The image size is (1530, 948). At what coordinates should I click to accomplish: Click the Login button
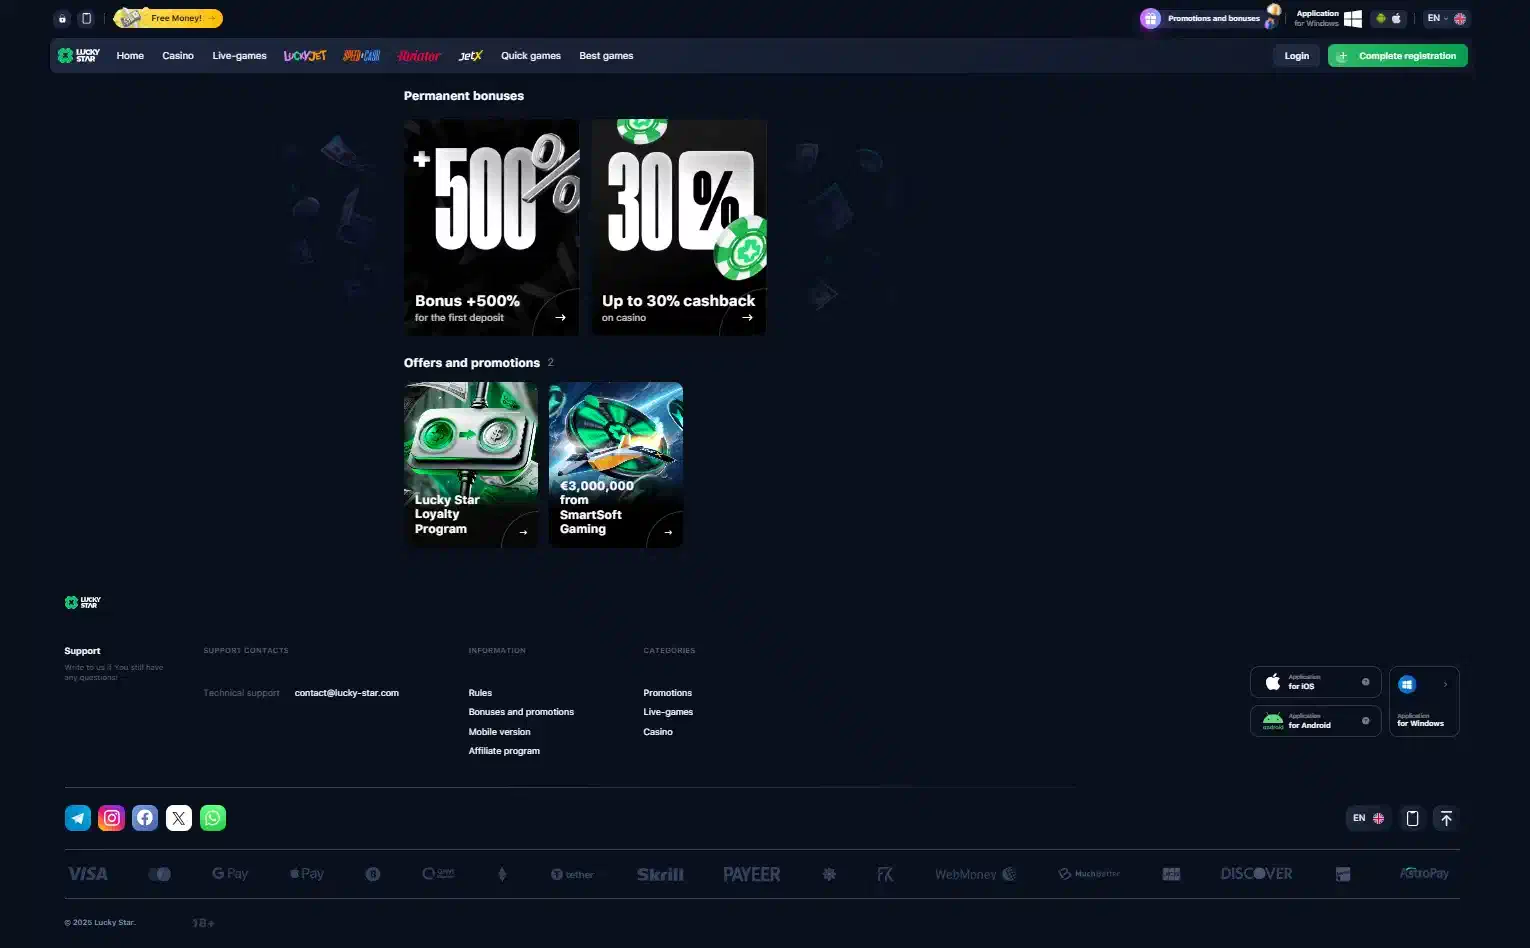(1297, 56)
